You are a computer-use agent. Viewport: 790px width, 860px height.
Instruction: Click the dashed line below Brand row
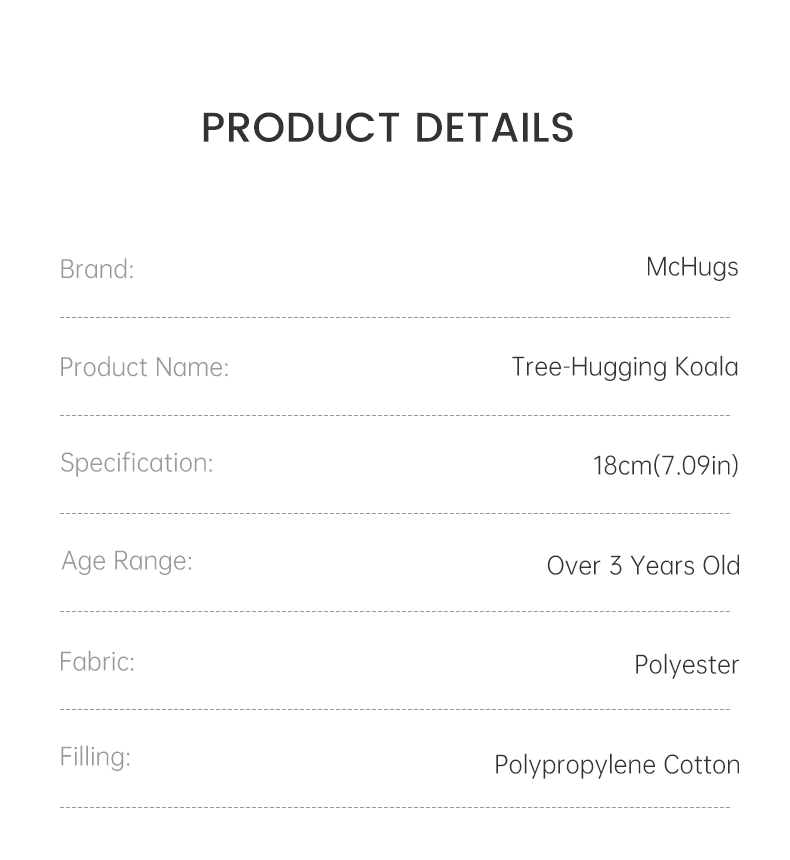point(395,318)
